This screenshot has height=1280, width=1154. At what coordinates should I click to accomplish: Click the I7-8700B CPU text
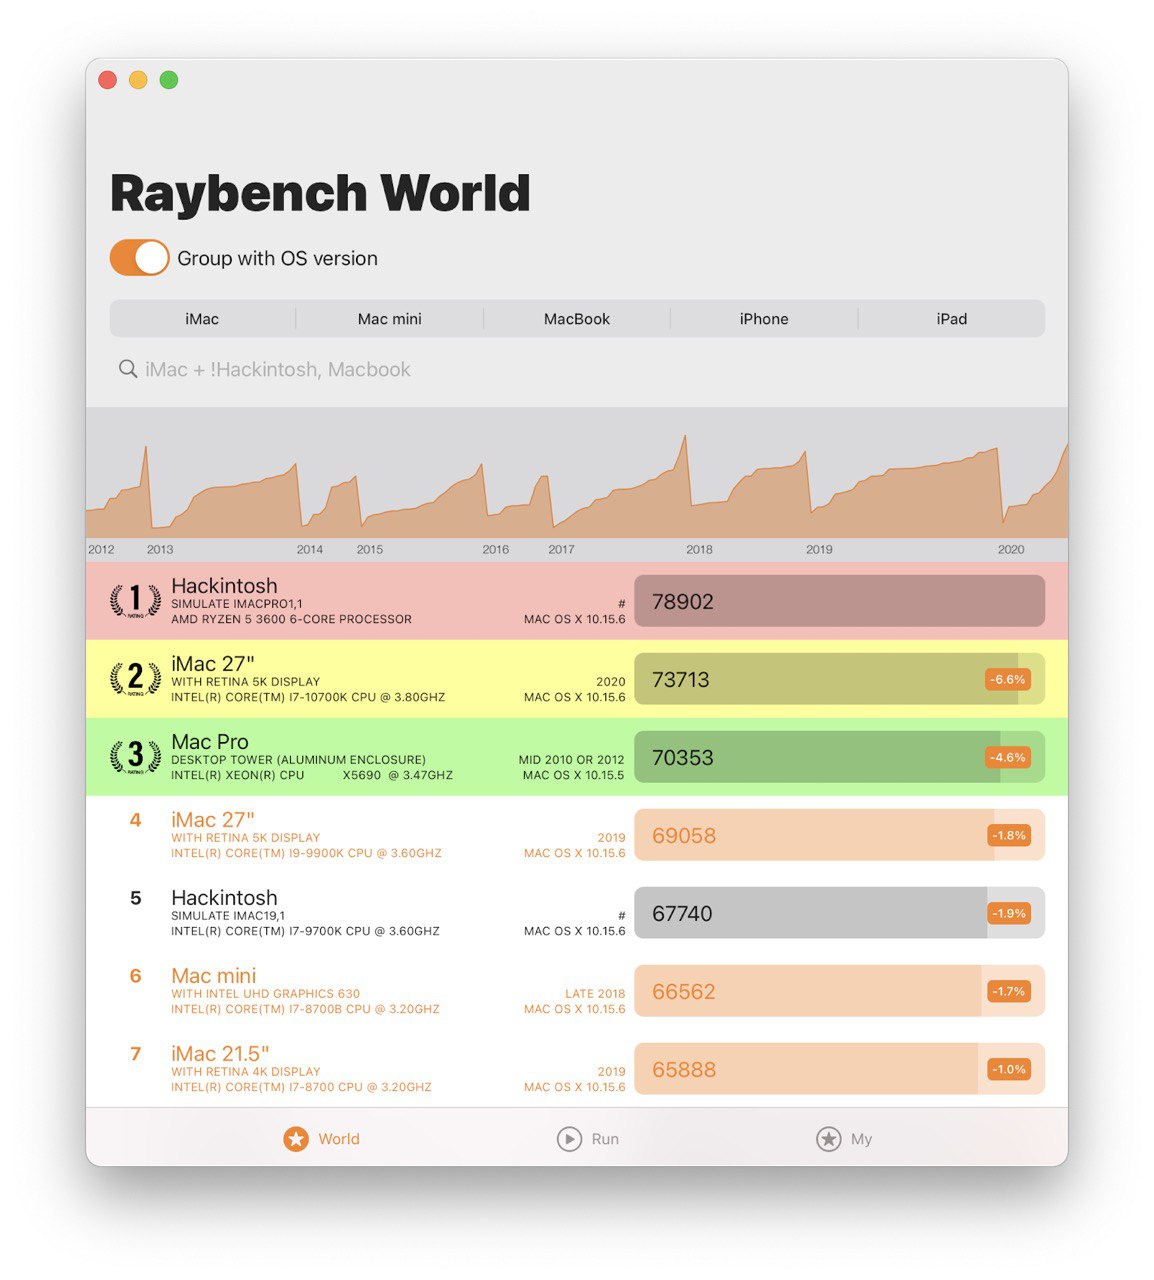pos(305,1009)
